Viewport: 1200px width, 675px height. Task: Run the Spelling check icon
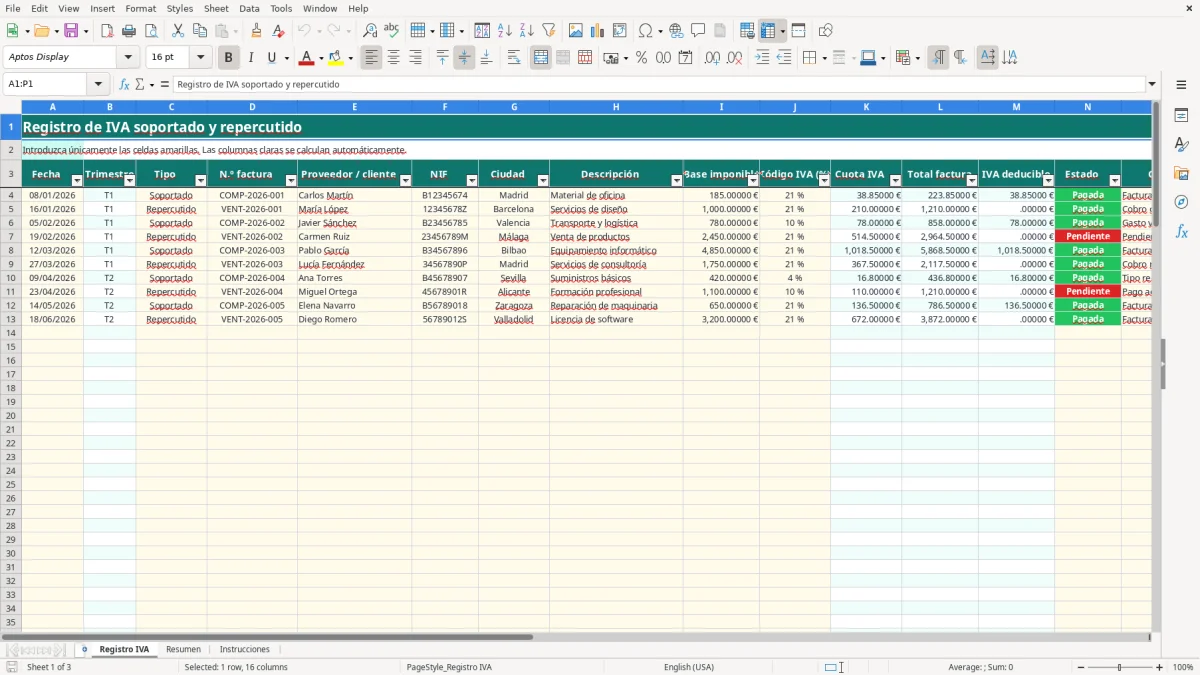pyautogui.click(x=392, y=31)
